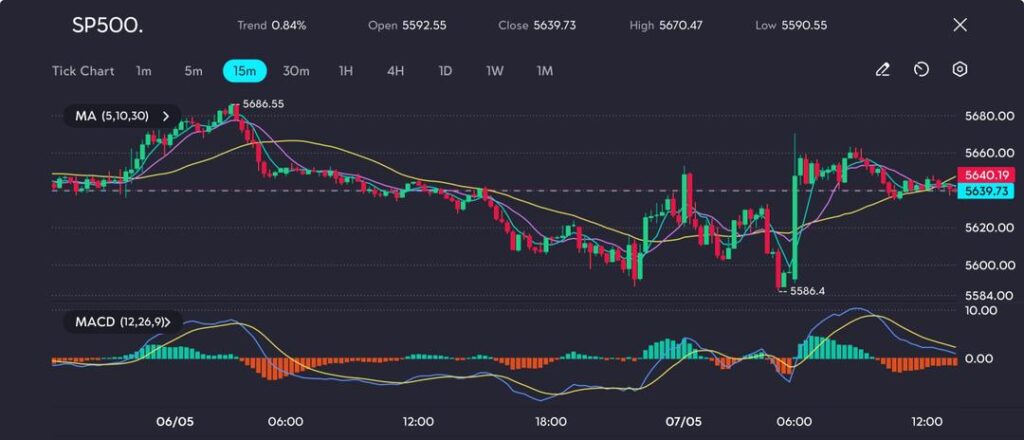Image resolution: width=1024 pixels, height=440 pixels.
Task: Set chart to 1M monthly interval
Action: (x=545, y=71)
